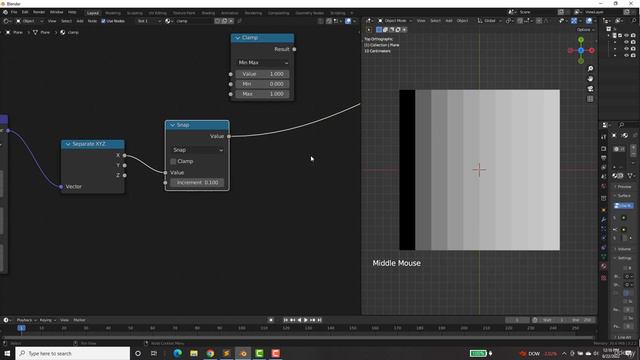The height and width of the screenshot is (360, 640).
Task: Toggle the Use Nodes checkbox
Action: (103, 21)
